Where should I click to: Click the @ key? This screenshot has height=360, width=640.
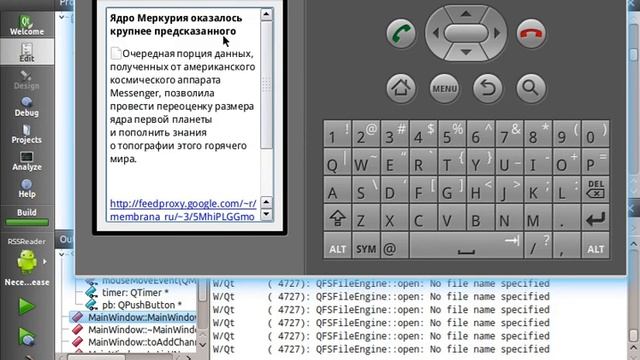[x=395, y=246]
